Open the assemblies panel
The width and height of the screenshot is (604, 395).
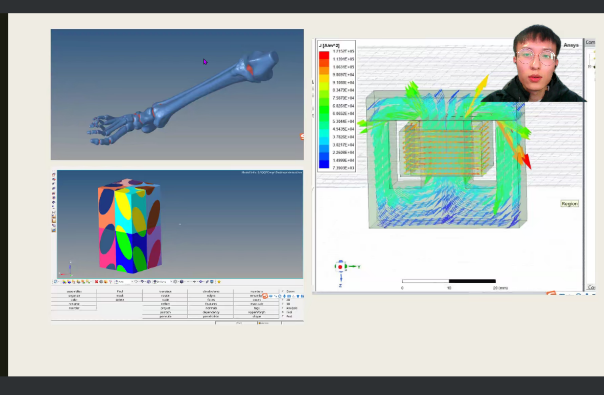(x=74, y=291)
